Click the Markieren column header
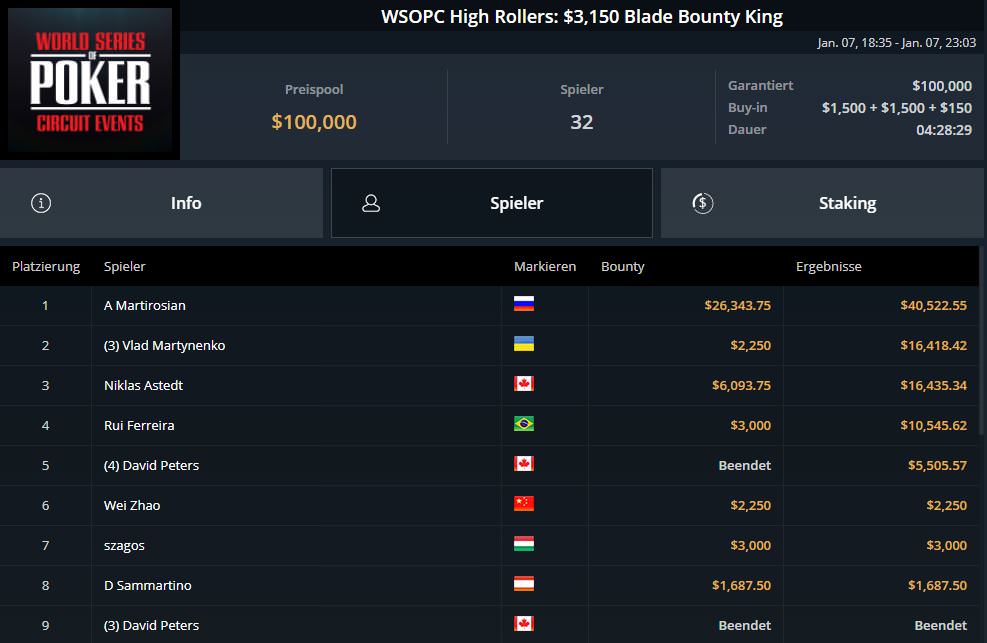The height and width of the screenshot is (643, 987). coord(545,267)
